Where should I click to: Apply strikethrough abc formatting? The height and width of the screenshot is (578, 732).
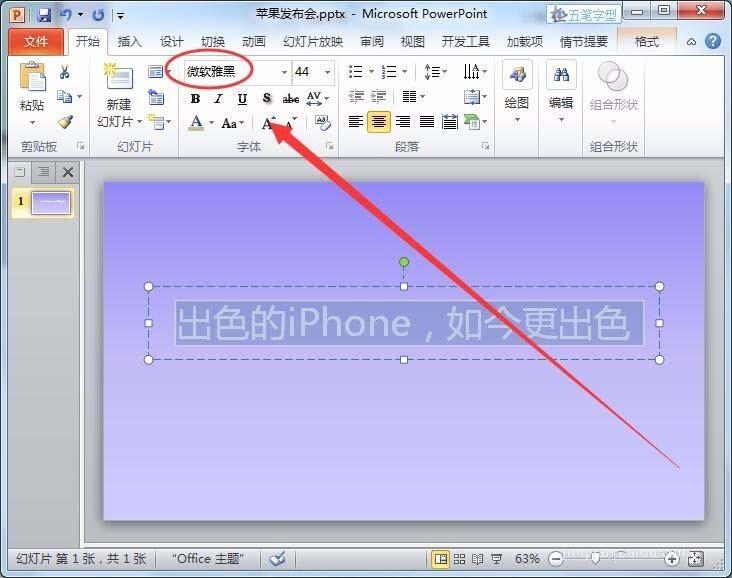[x=290, y=99]
